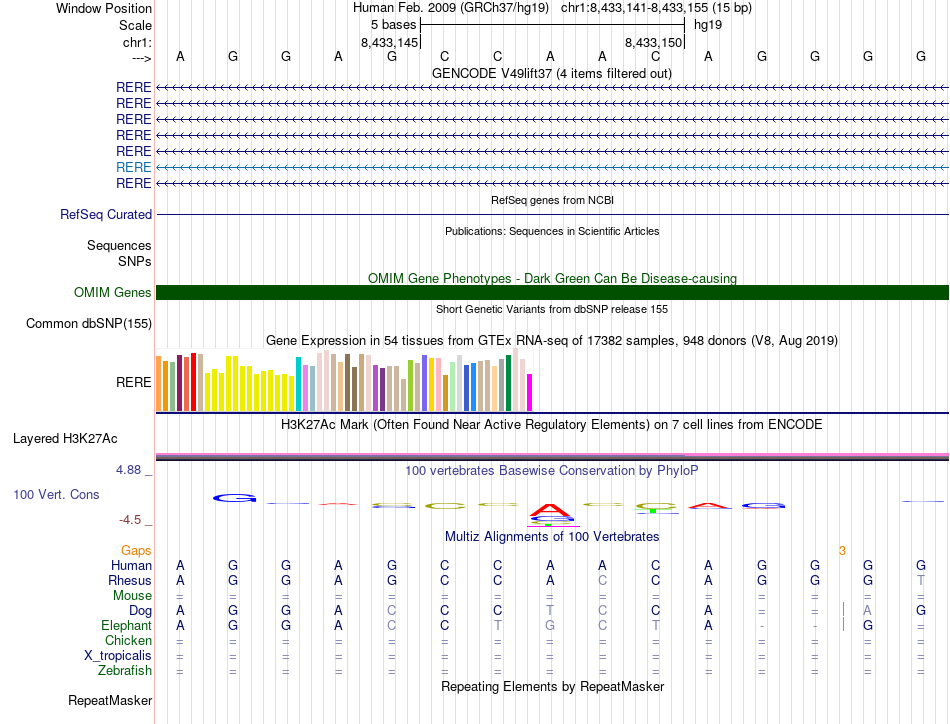Select the Rhesus alignment row label
The image size is (950, 724).
[x=130, y=580]
